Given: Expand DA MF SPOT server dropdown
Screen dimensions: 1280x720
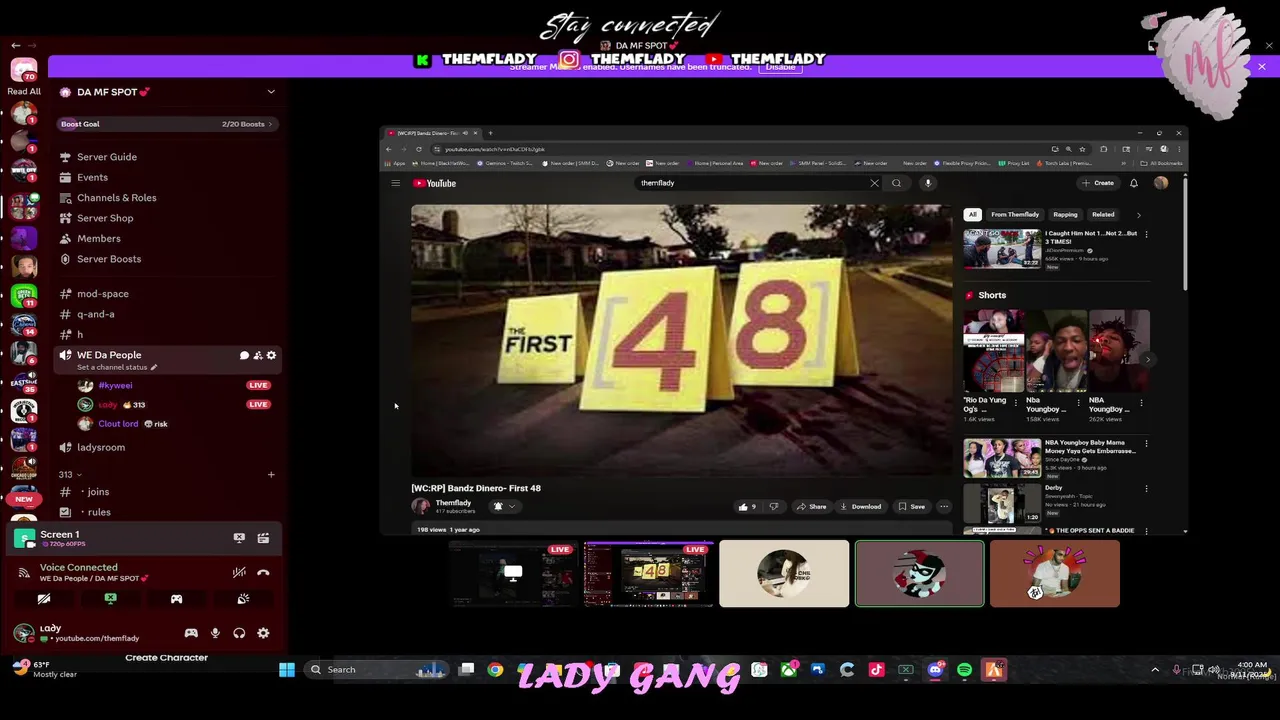Looking at the screenshot, I should coord(271,92).
